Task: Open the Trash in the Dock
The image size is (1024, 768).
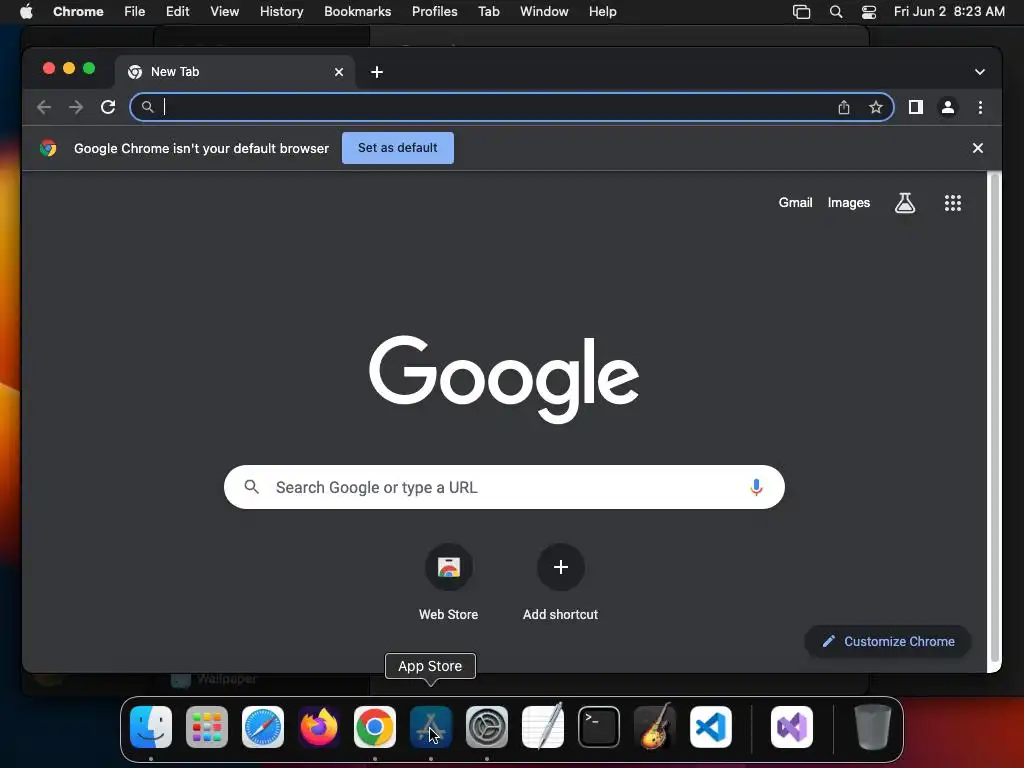Action: 872,727
